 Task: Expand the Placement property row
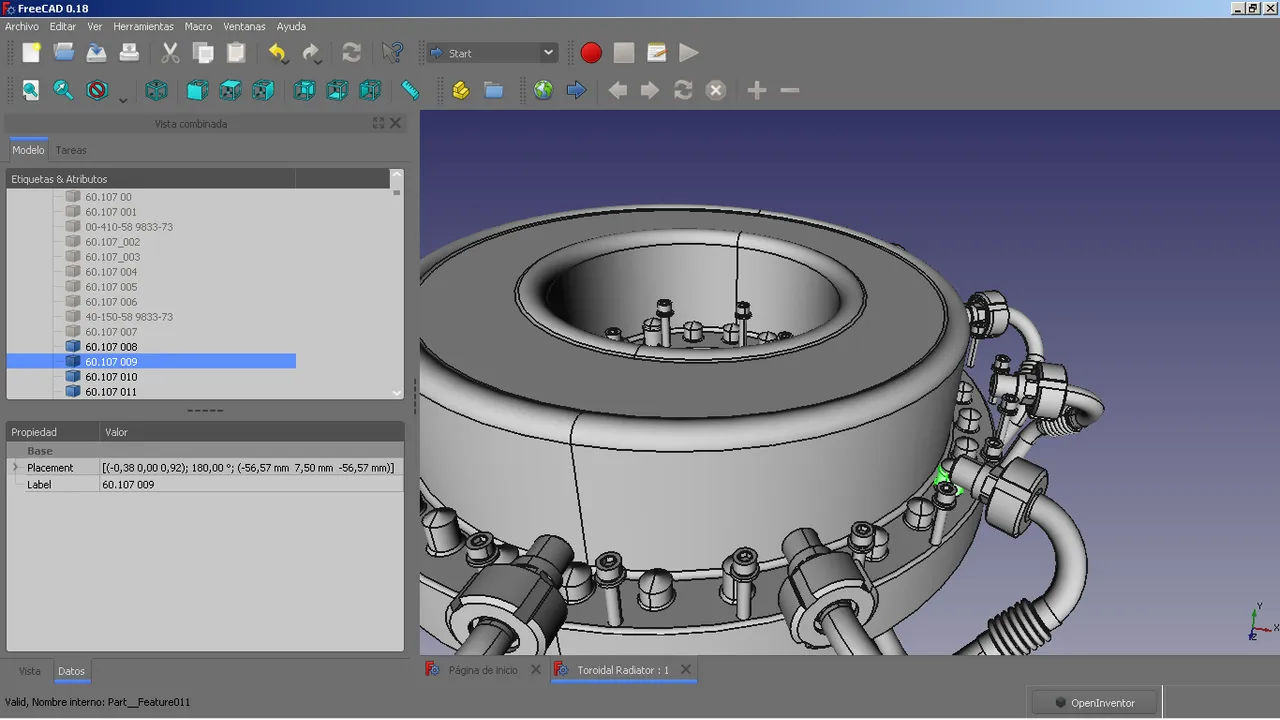15,467
